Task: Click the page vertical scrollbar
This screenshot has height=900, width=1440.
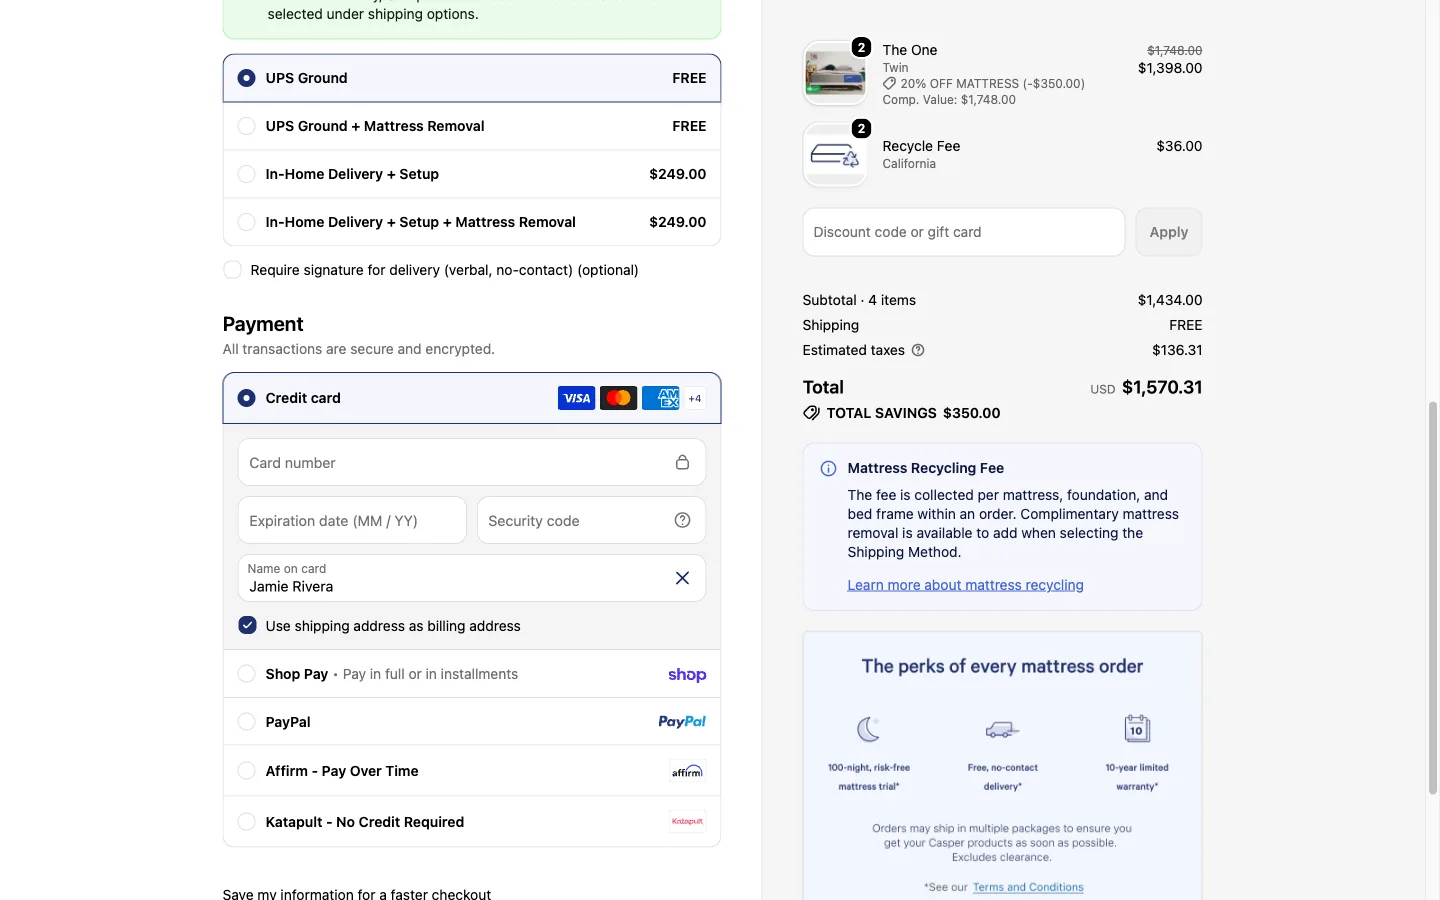Action: (1433, 597)
